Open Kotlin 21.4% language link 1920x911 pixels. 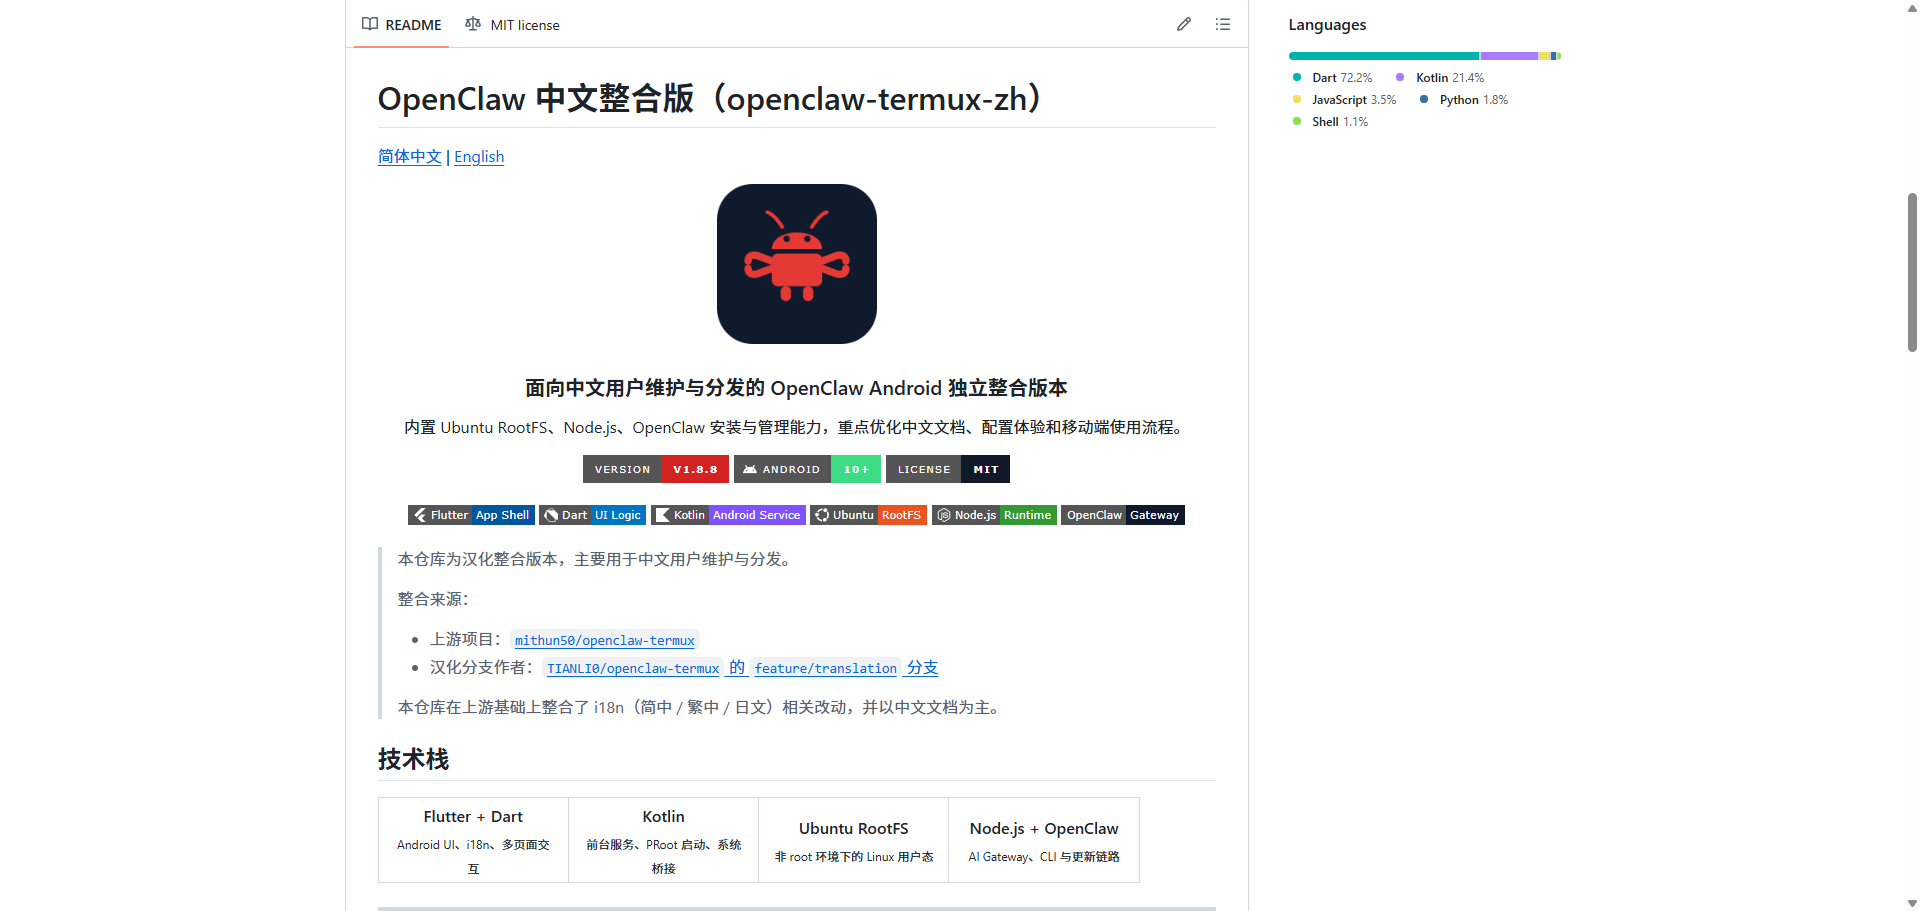click(x=1448, y=78)
